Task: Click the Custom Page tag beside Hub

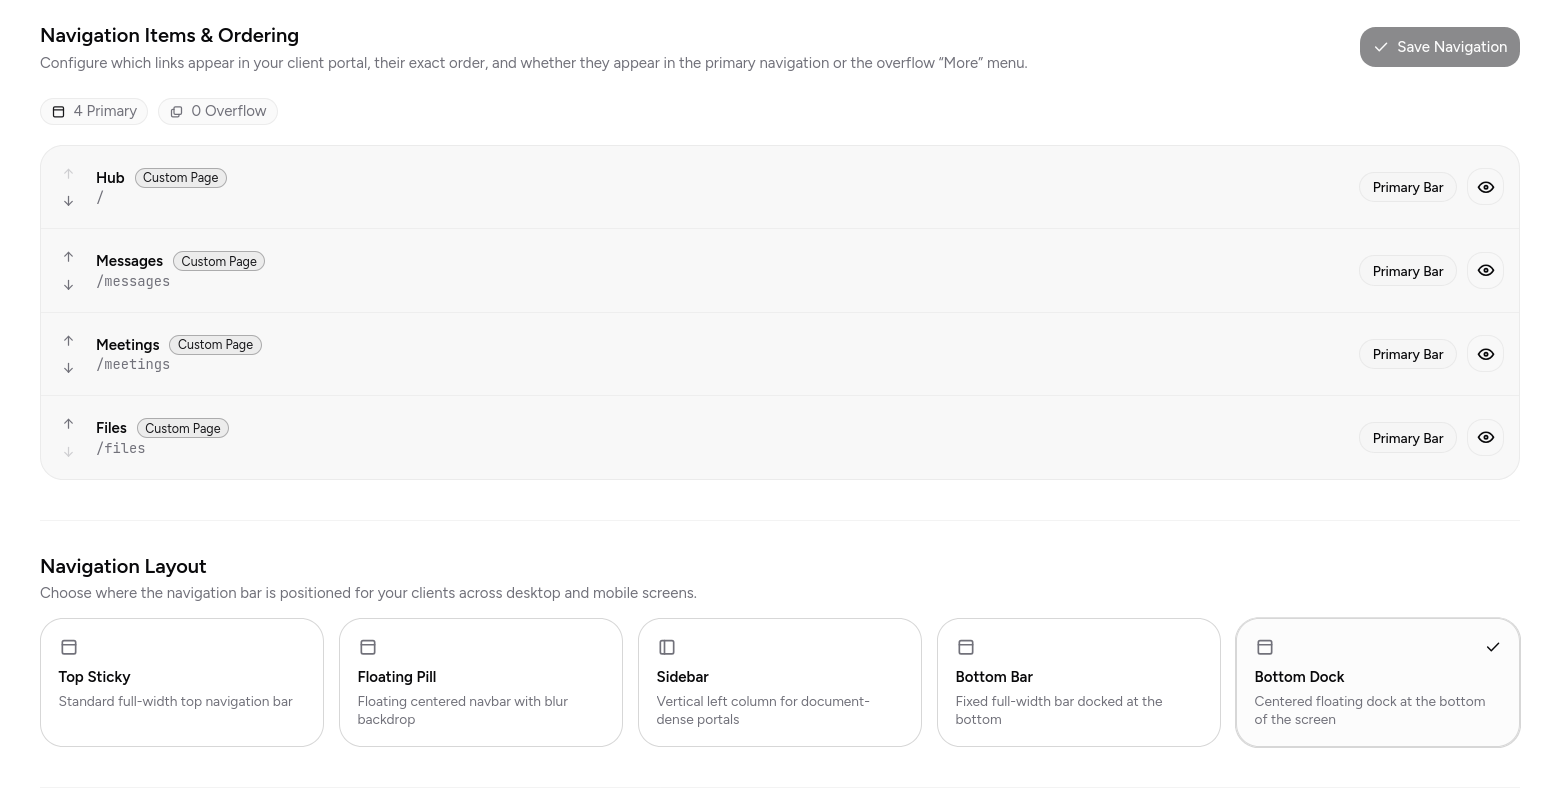Action: click(181, 178)
